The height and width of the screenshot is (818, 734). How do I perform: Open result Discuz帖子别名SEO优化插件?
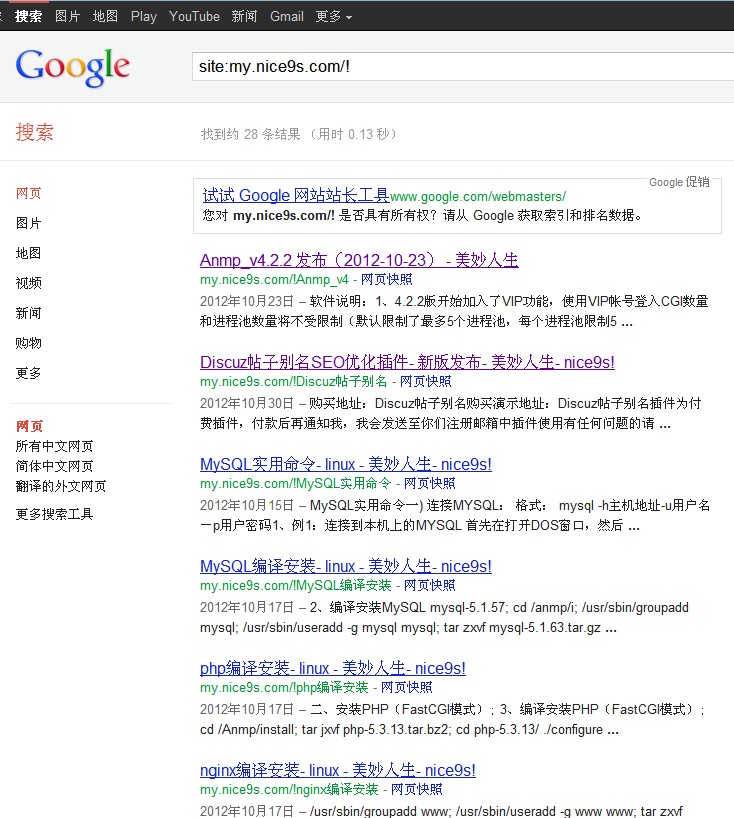coord(407,362)
